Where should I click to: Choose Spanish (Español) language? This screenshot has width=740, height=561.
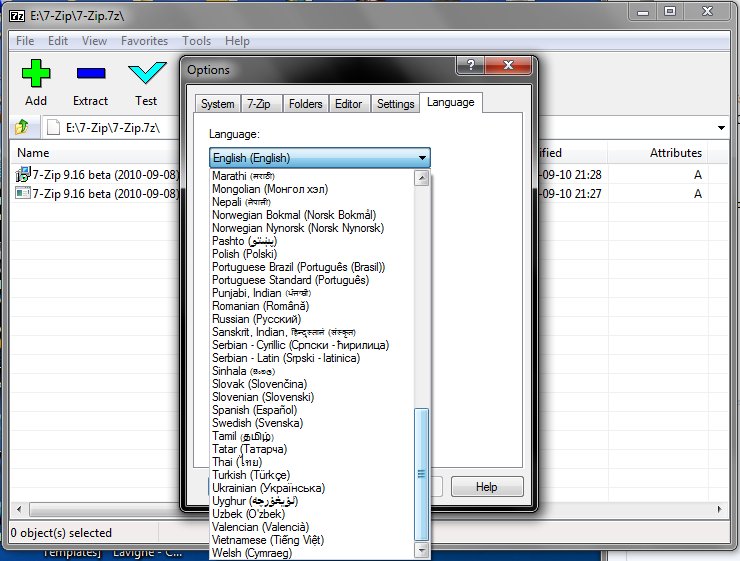(311, 410)
